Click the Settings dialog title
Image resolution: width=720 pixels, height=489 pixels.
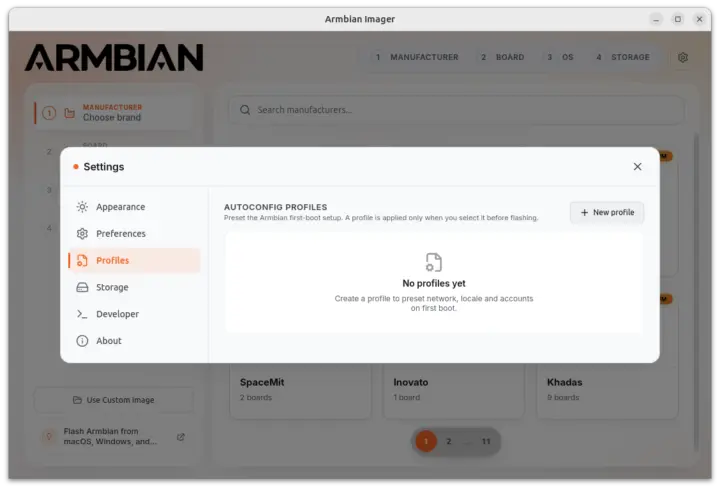pos(104,167)
